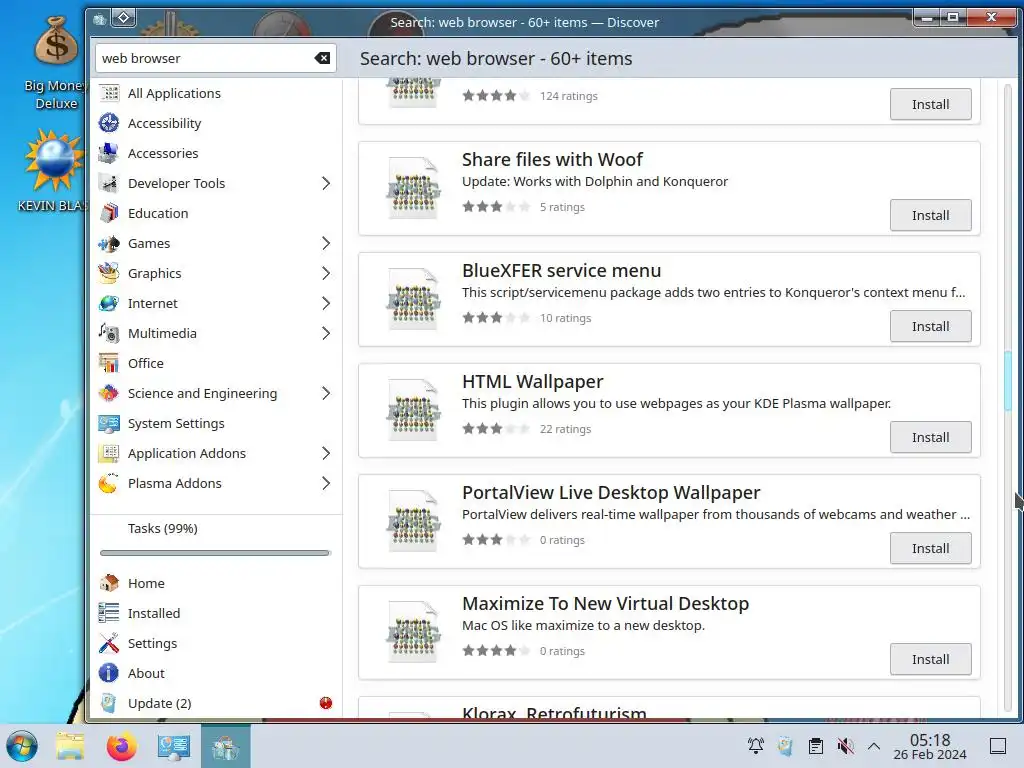Click the notifications bell tray icon

click(756, 746)
